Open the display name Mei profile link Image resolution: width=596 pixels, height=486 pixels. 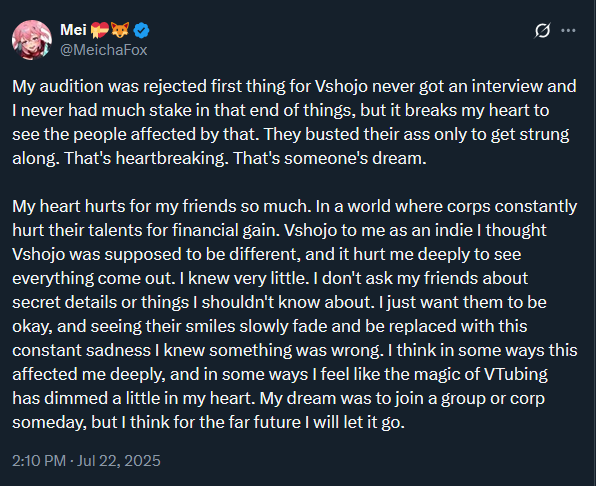point(73,30)
